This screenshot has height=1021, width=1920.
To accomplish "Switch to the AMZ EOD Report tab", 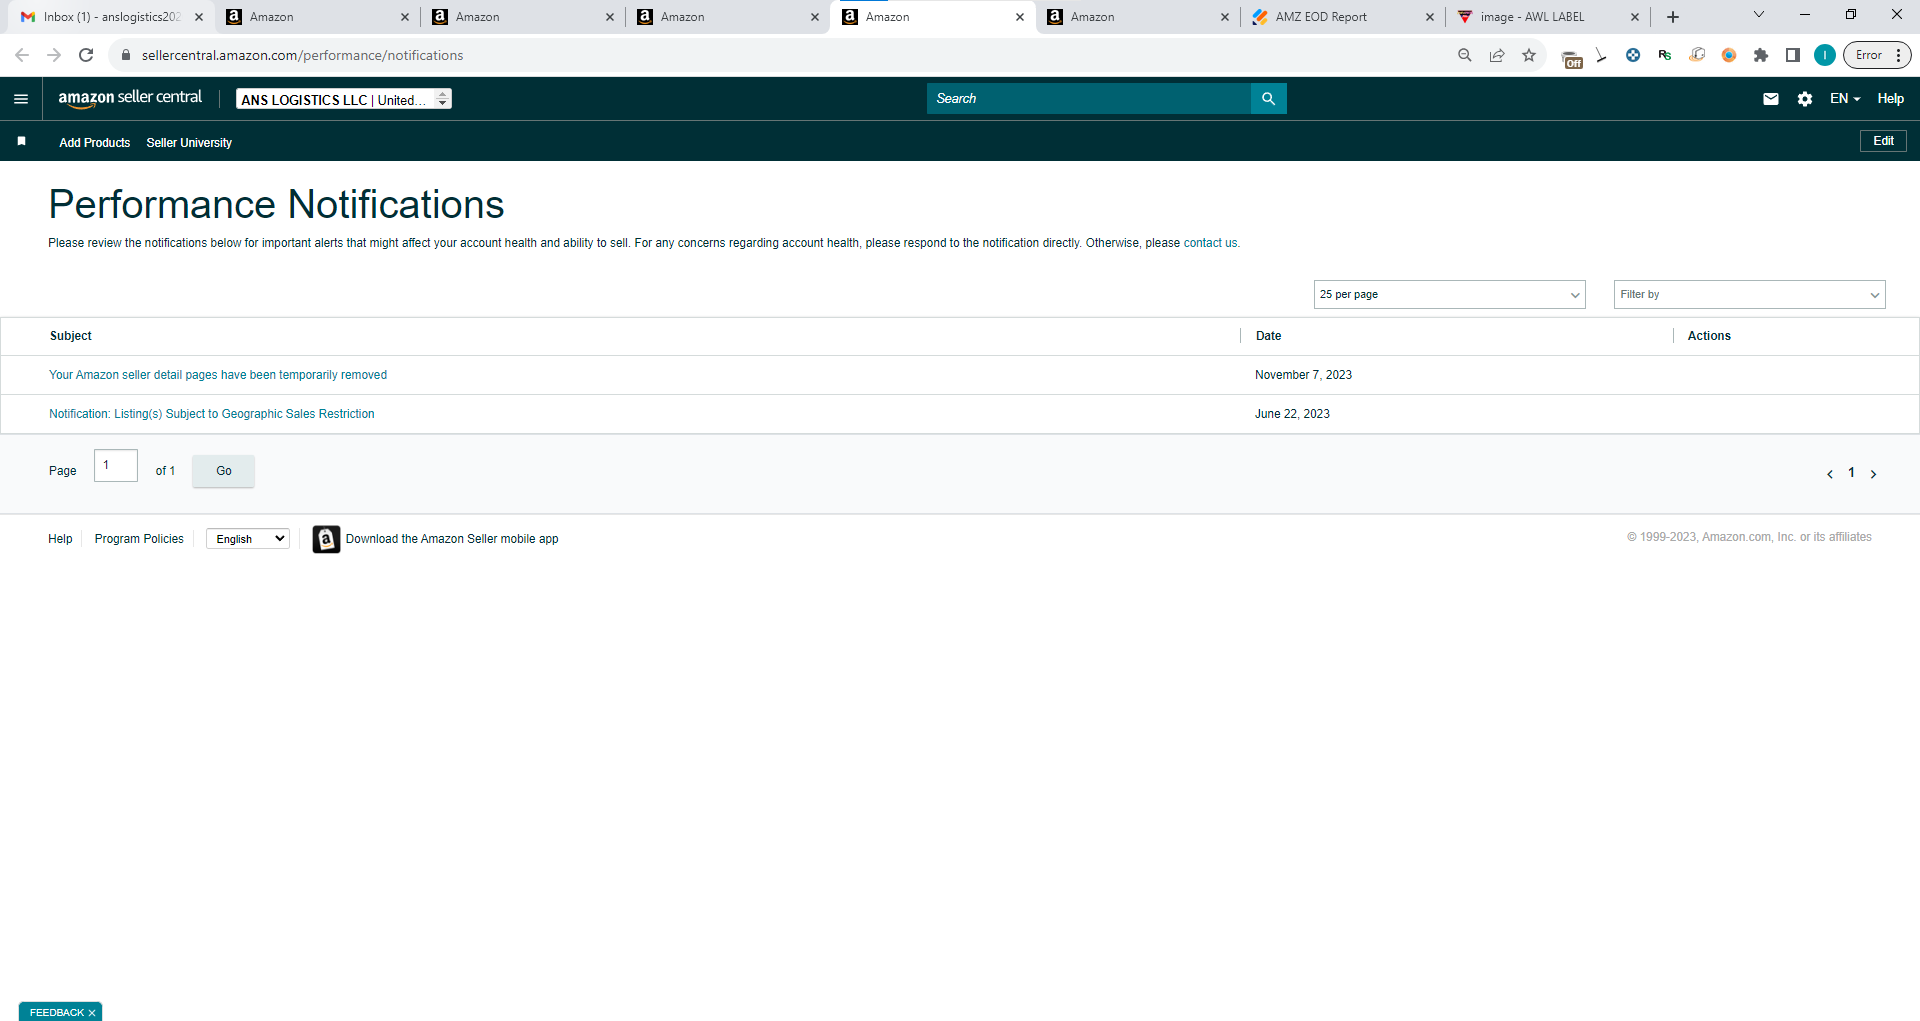I will click(x=1343, y=17).
